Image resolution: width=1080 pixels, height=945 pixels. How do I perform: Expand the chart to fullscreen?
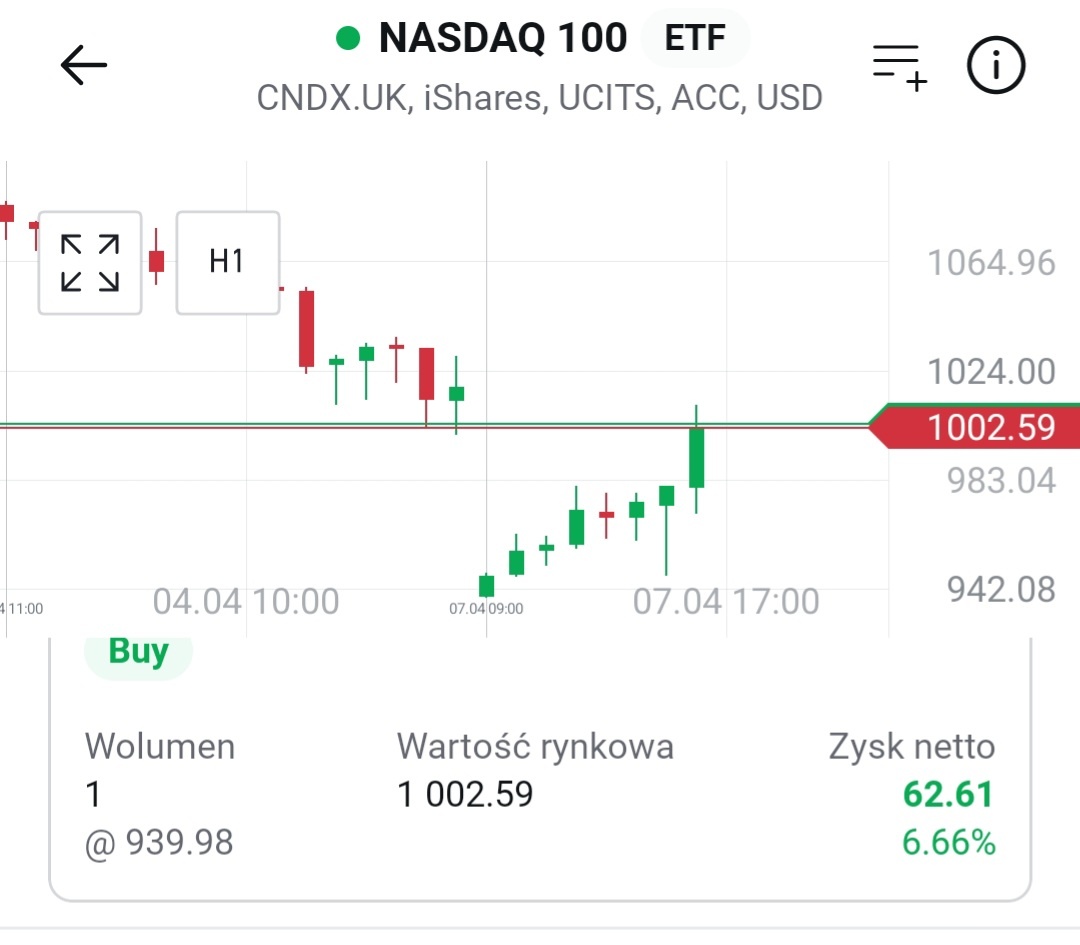click(x=90, y=263)
